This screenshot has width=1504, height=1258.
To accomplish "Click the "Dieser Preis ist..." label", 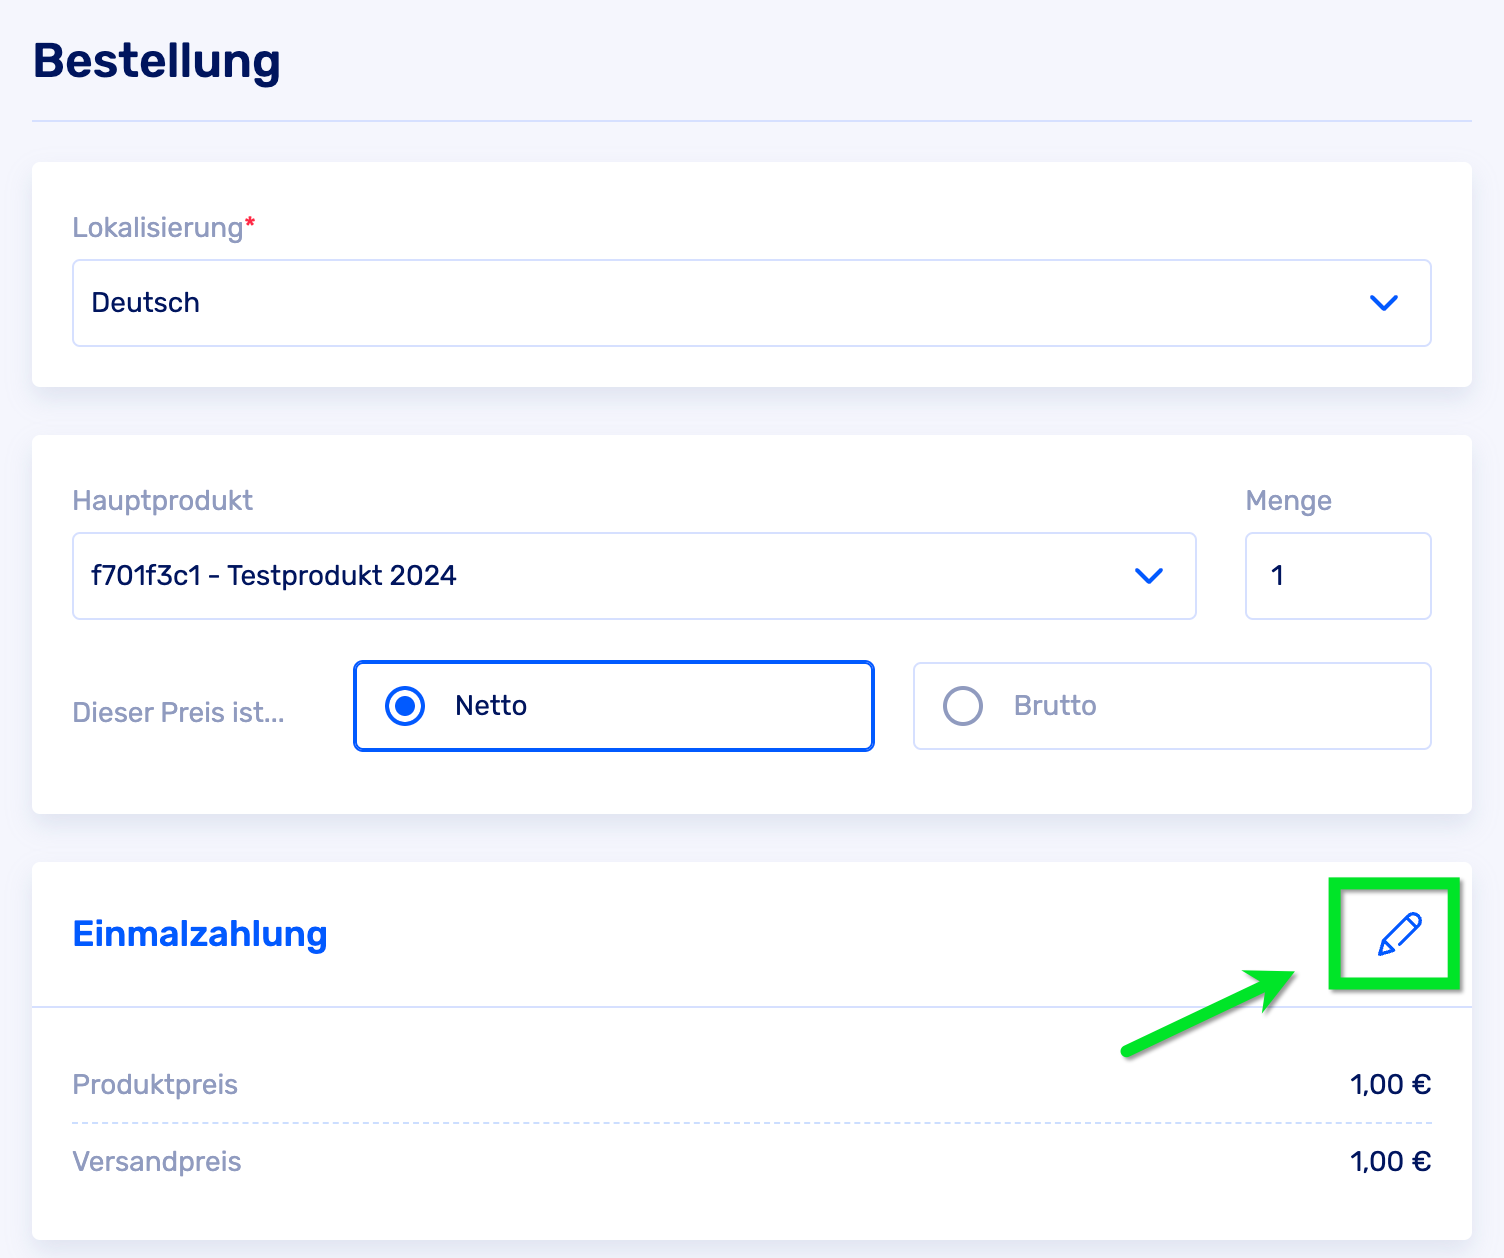I will 179,713.
